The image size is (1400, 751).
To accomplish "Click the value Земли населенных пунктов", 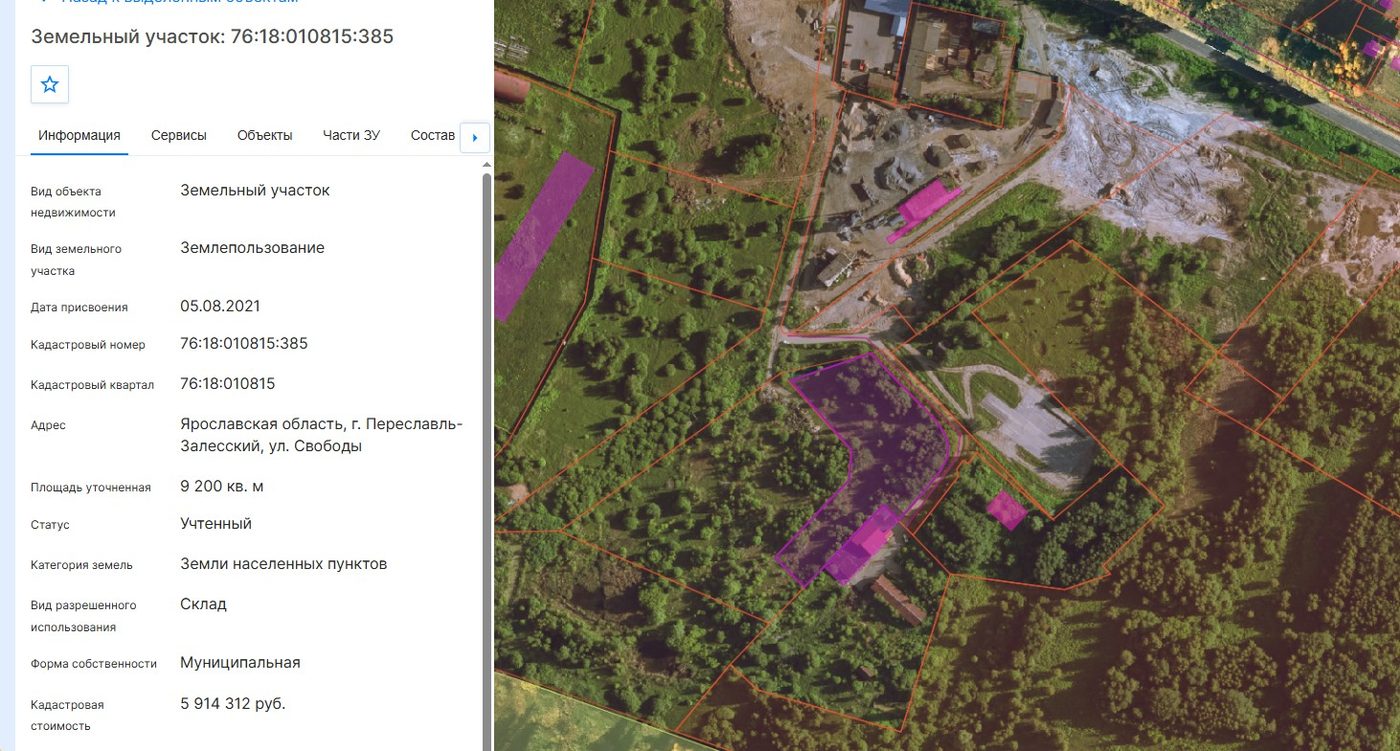I will coord(283,564).
